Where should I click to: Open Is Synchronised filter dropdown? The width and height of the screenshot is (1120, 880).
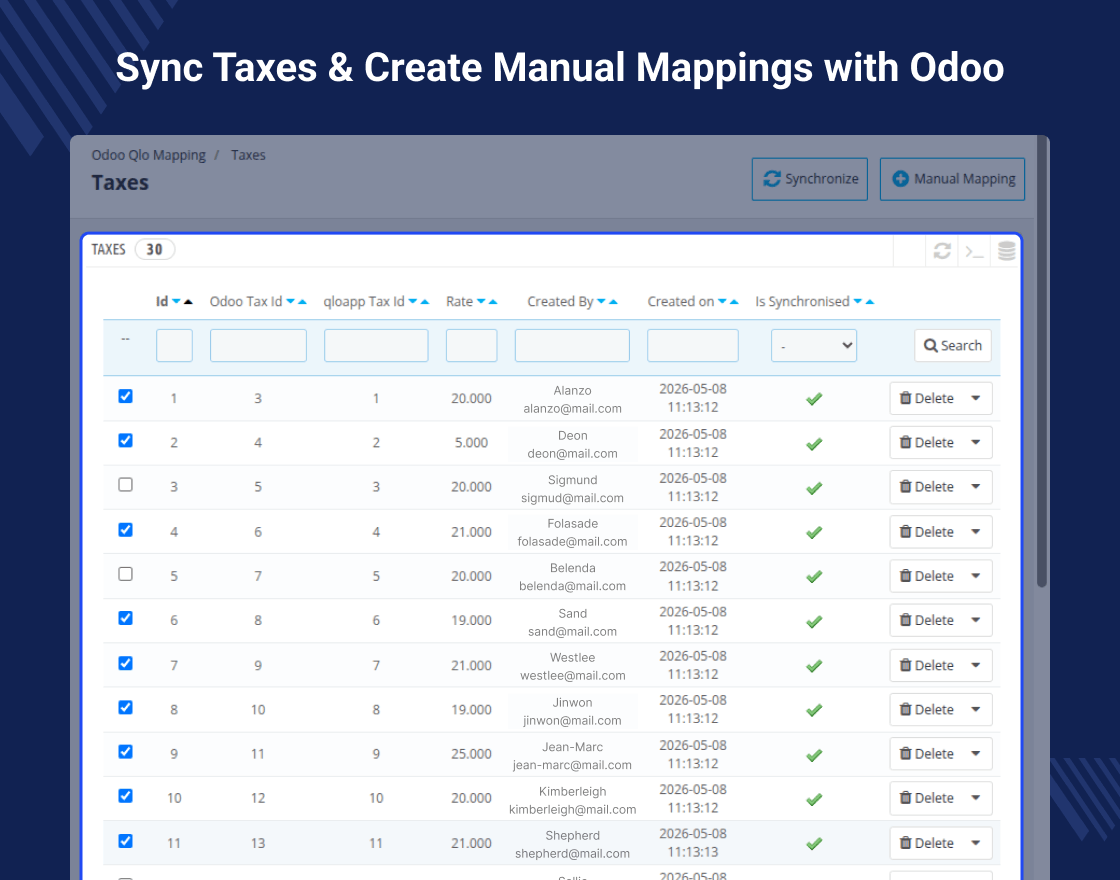[x=814, y=346]
